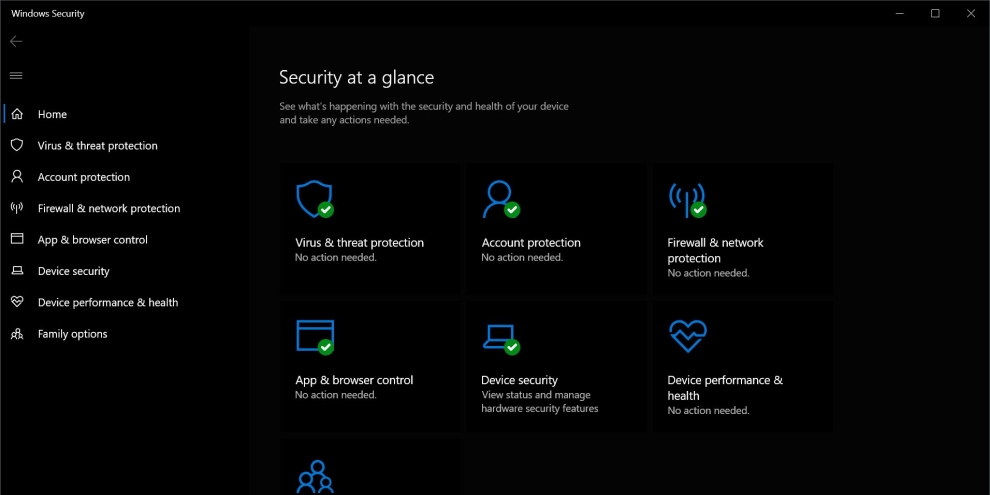Click the heart health icon in sidebar
The image size is (990, 495).
click(x=17, y=302)
